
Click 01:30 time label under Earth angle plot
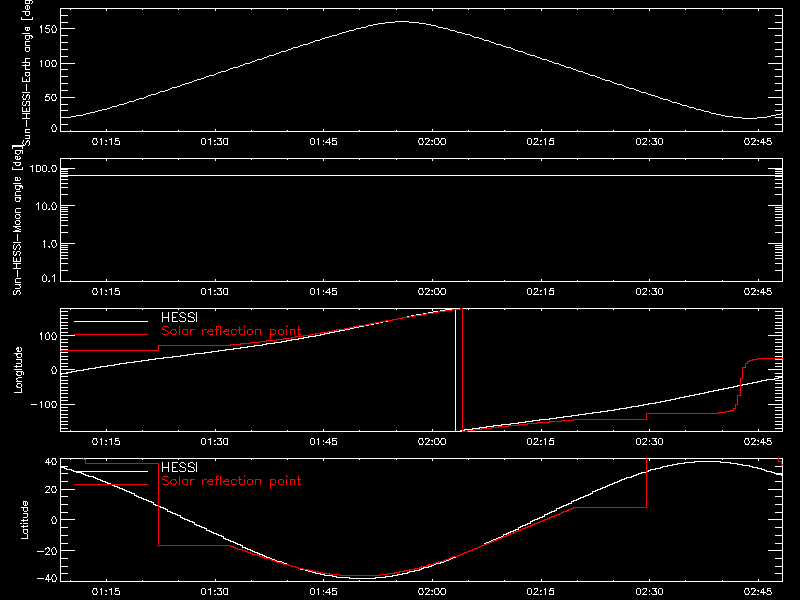tap(214, 142)
